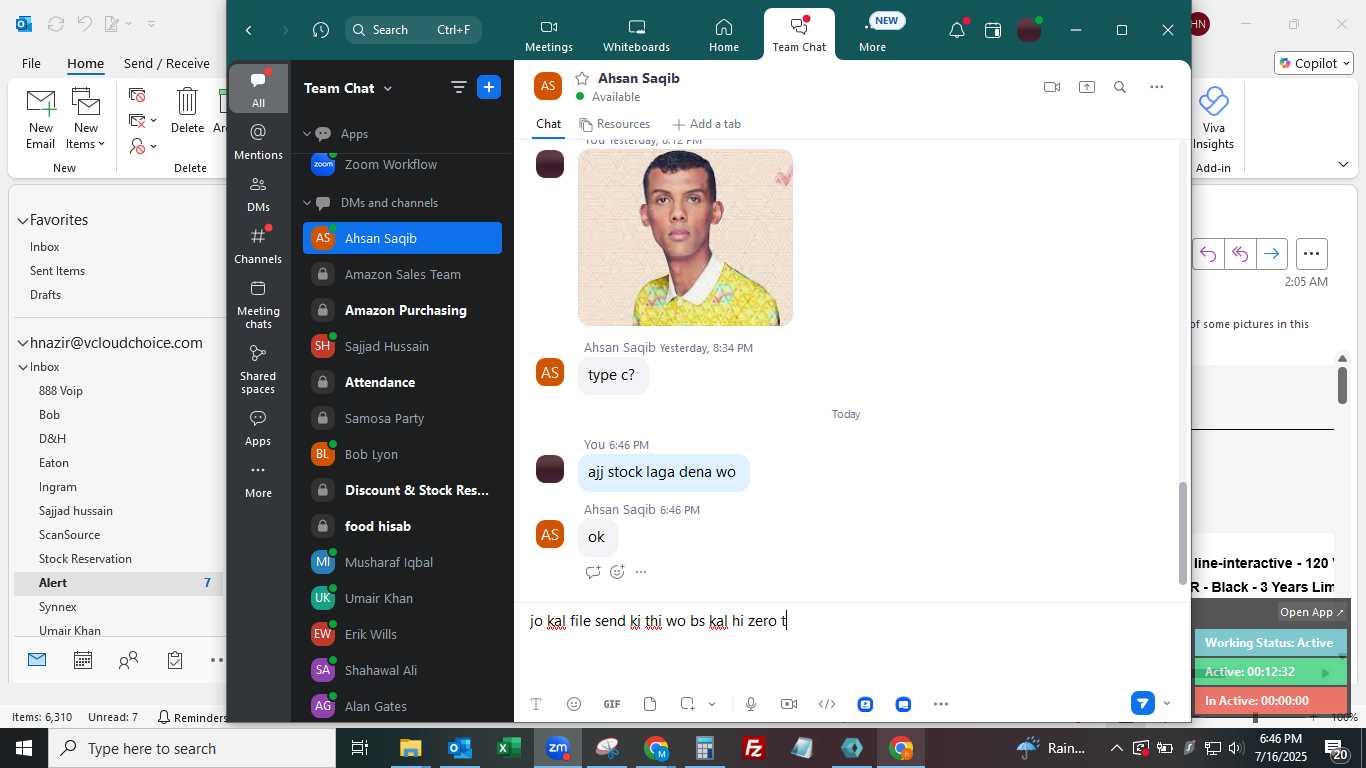
Task: Send the typed message
Action: click(1143, 703)
